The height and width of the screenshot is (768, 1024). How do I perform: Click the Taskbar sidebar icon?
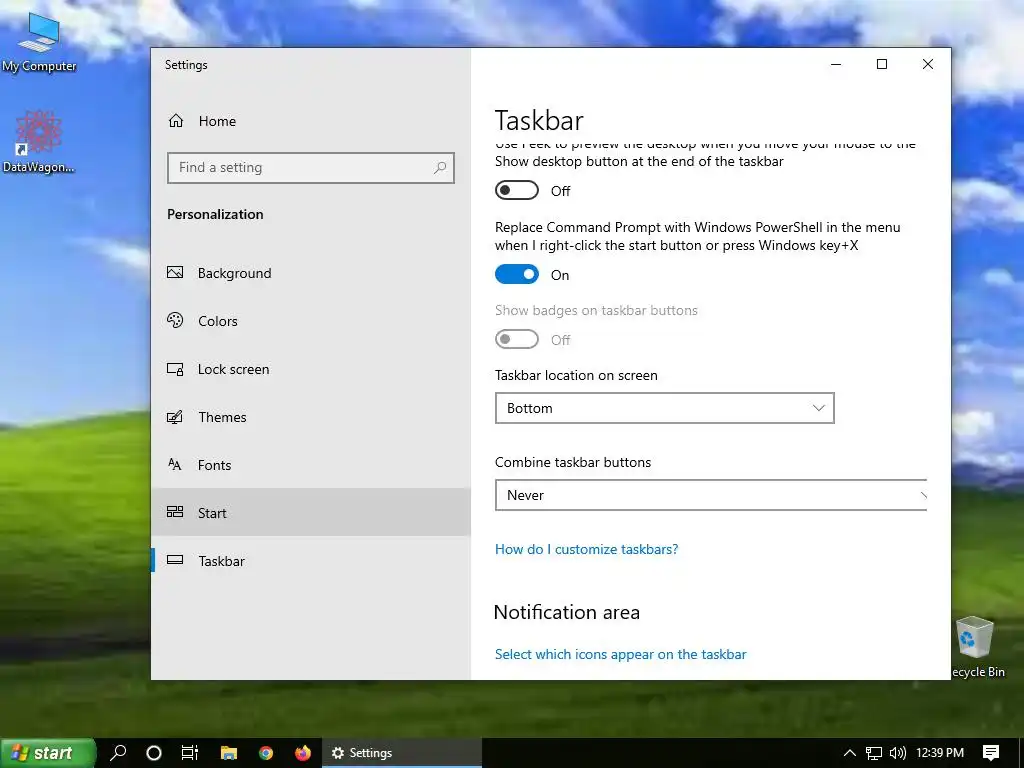coord(175,560)
